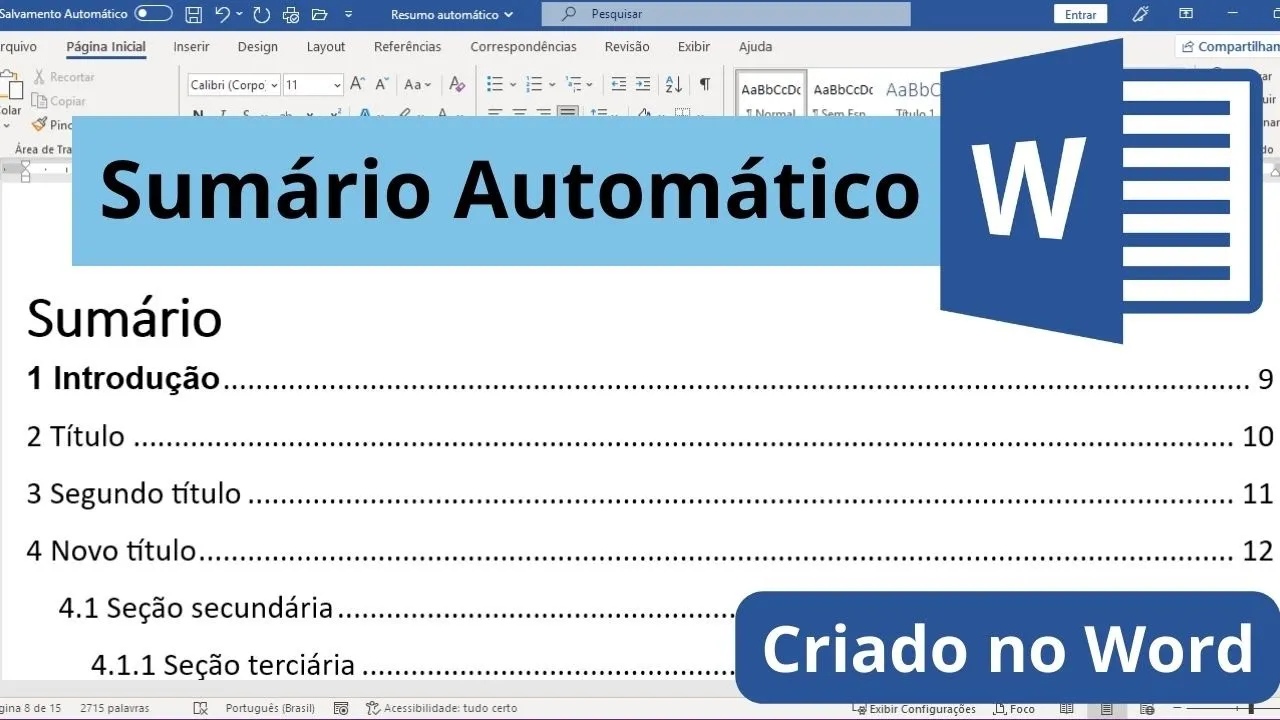Viewport: 1280px width, 720px height.
Task: Click the Copiar copy command
Action: 59,101
